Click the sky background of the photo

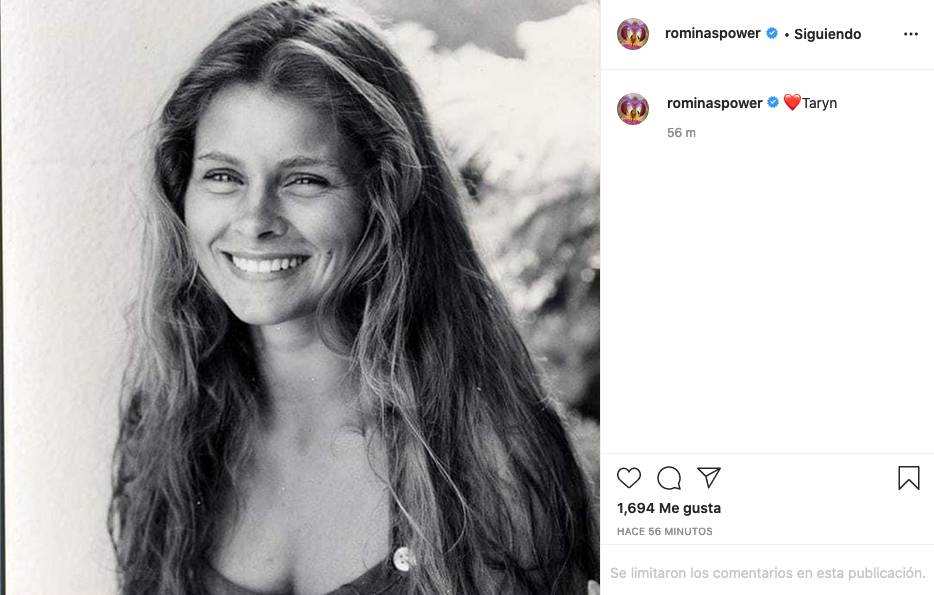(x=480, y=22)
